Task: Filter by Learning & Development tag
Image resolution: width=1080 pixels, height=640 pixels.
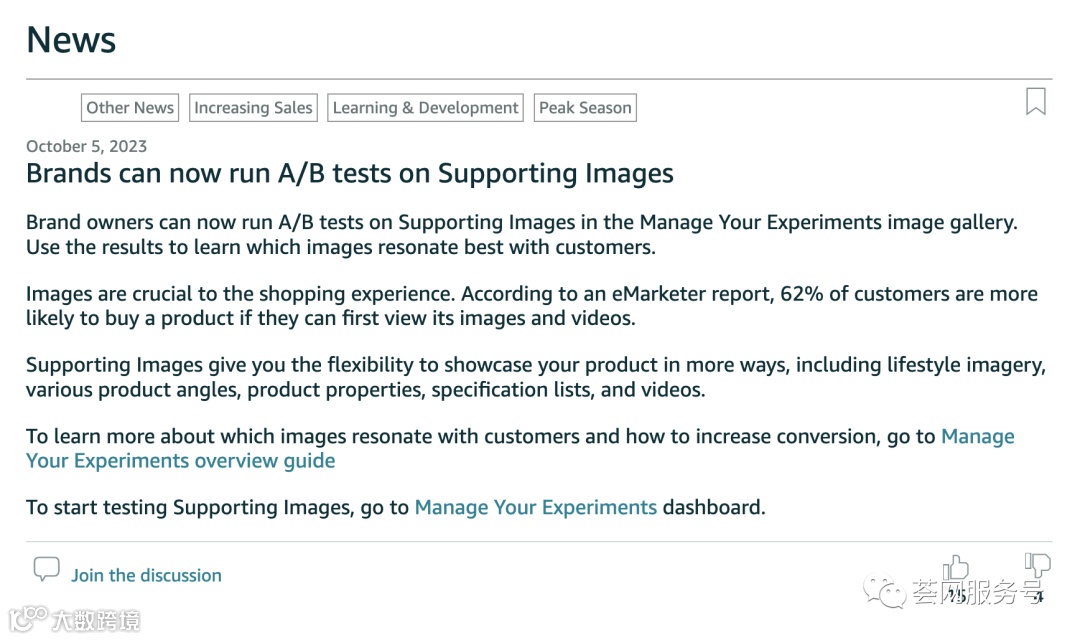Action: 426,108
